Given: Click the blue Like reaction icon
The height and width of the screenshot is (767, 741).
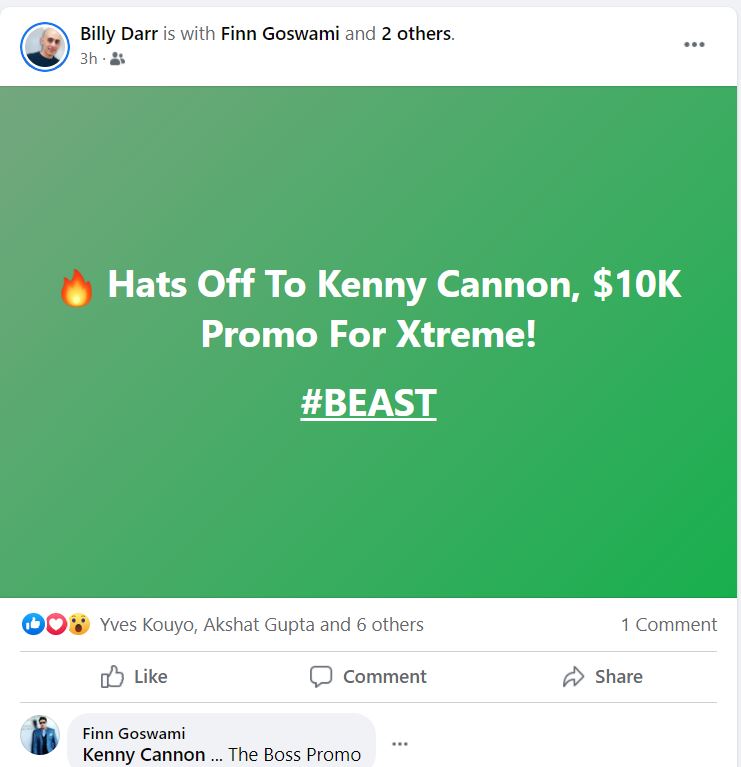Looking at the screenshot, I should coord(33,624).
